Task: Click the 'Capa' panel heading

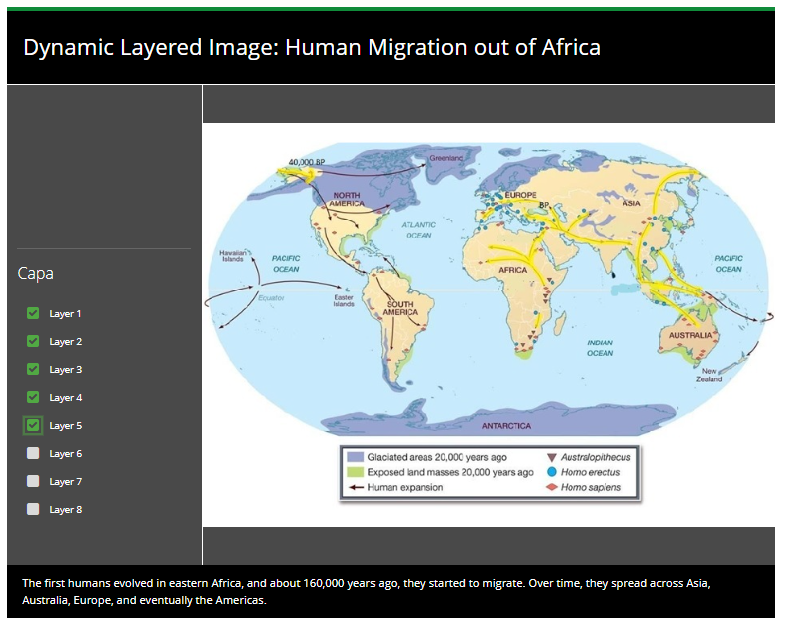Action: [x=36, y=273]
